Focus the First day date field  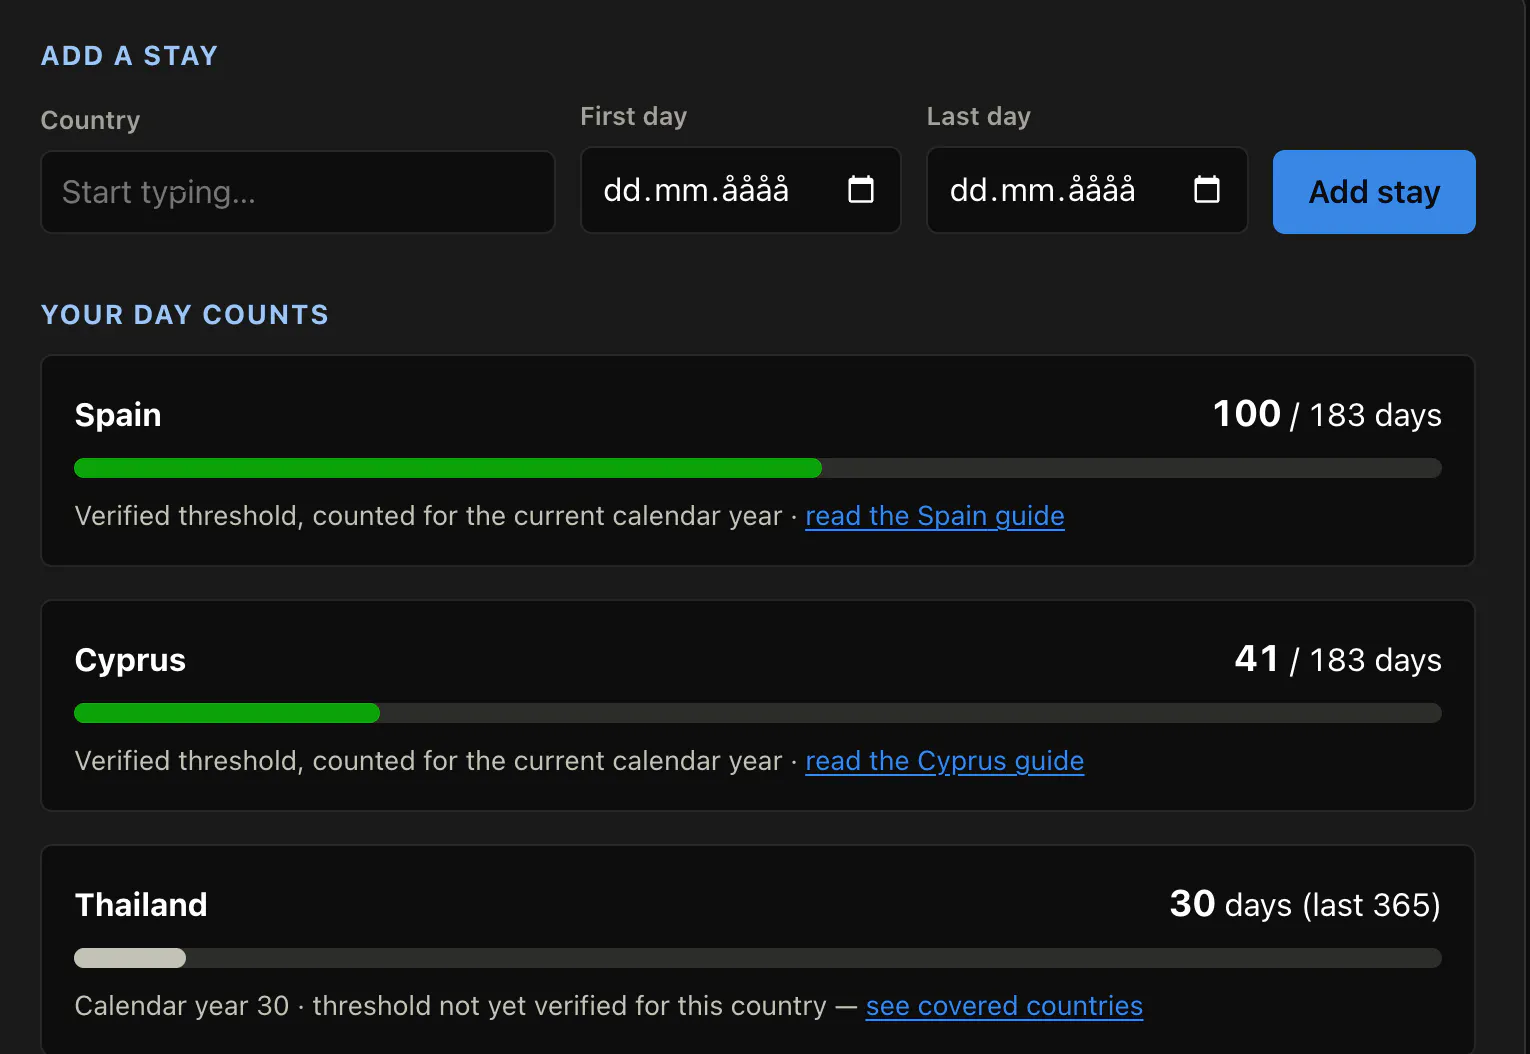point(741,190)
